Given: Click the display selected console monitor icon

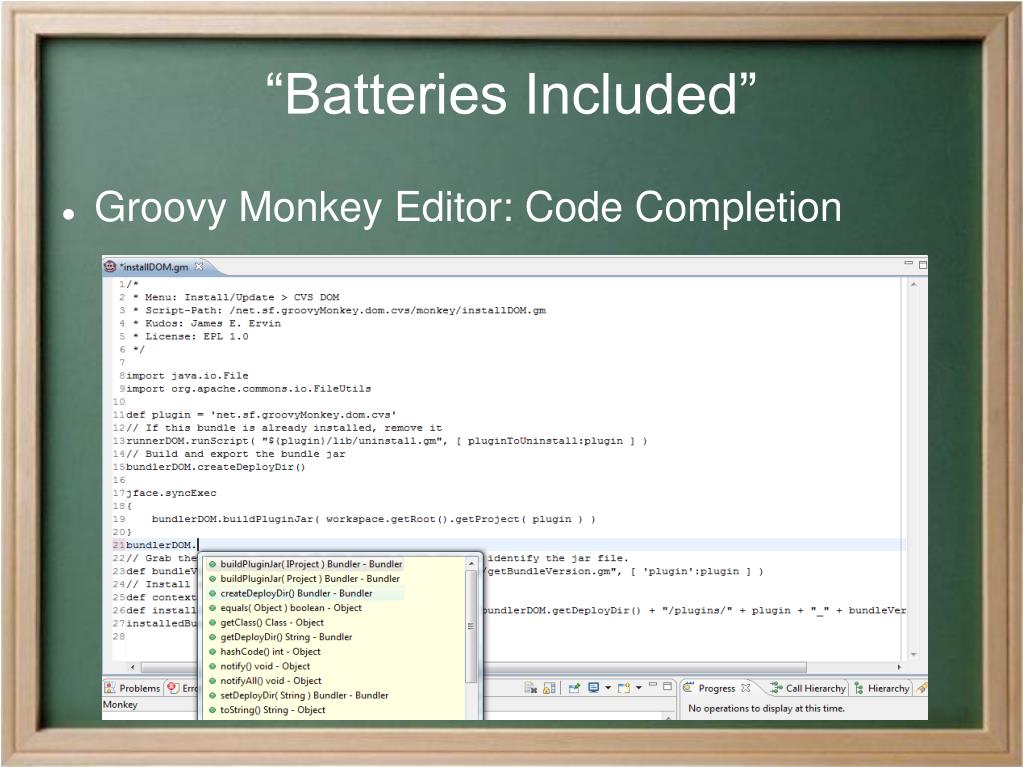Looking at the screenshot, I should point(594,687).
